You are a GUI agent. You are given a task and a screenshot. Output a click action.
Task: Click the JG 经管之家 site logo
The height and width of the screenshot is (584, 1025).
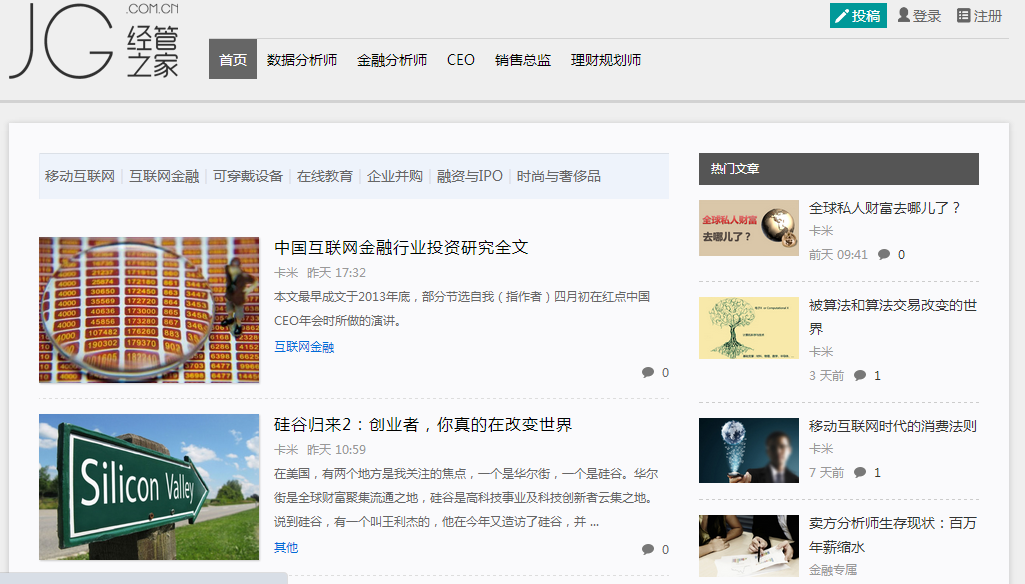94,41
